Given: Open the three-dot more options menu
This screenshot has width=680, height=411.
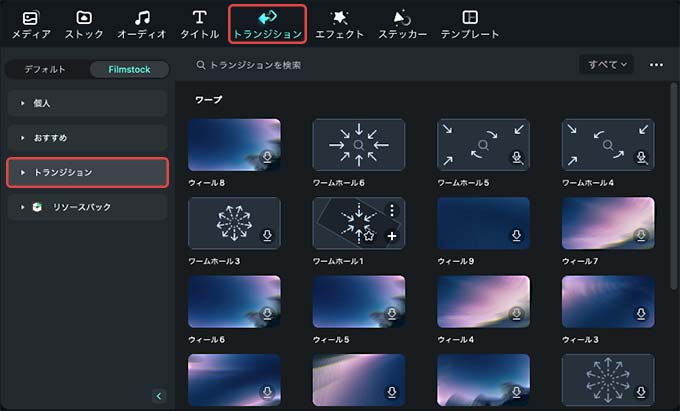Looking at the screenshot, I should tap(656, 65).
